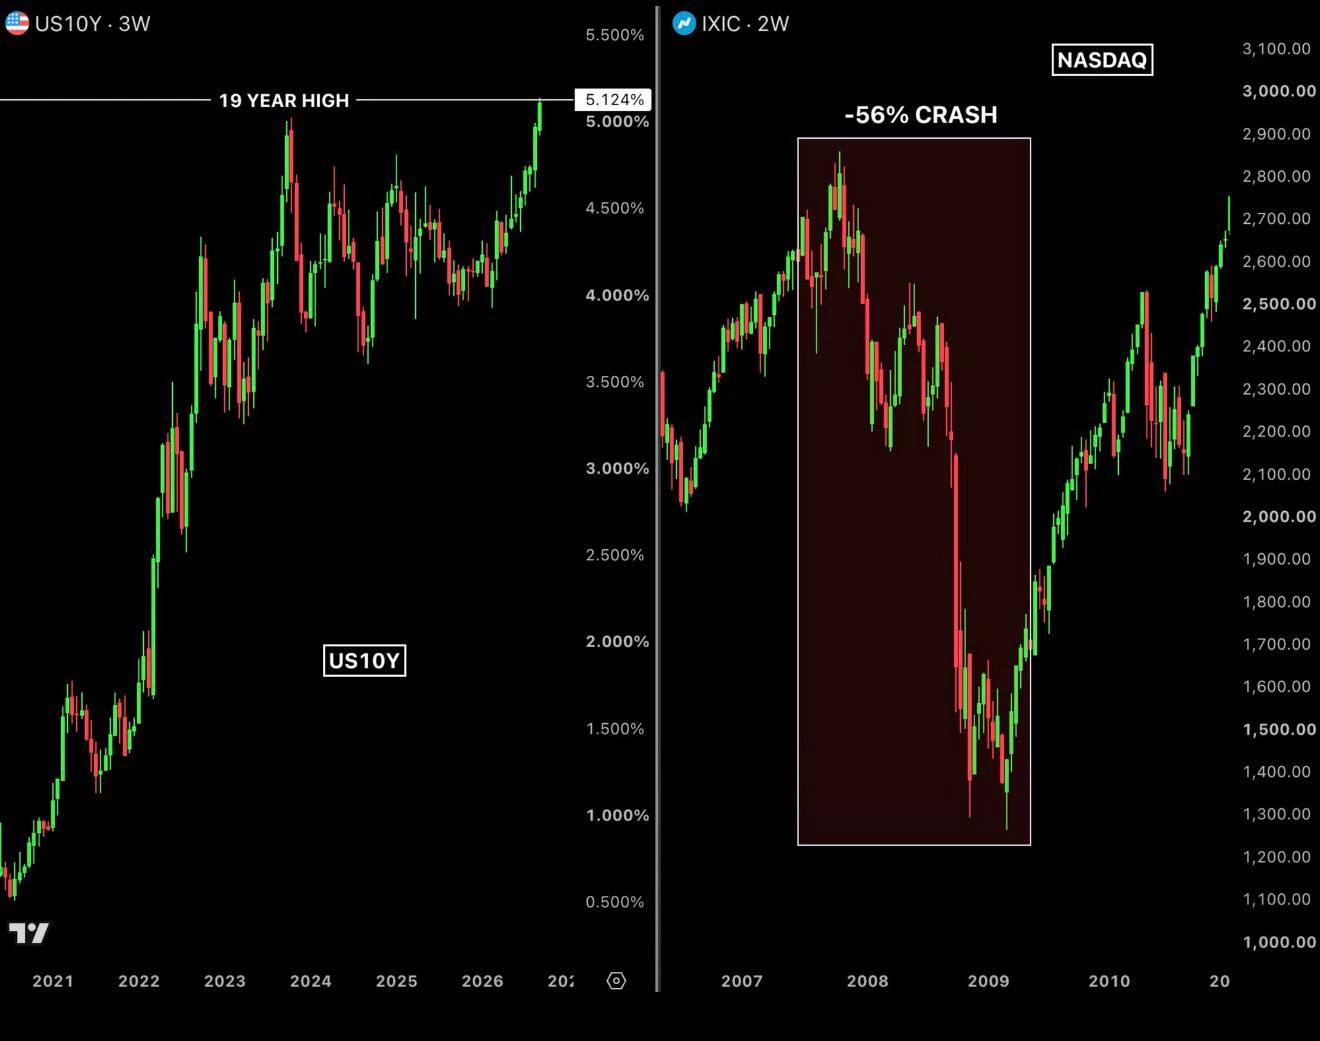
Task: Select the 5.124% price label
Action: (614, 100)
